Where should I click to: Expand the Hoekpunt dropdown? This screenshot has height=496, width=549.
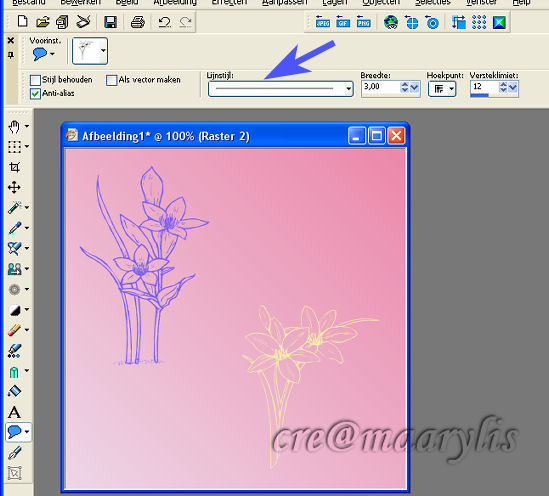coord(442,89)
